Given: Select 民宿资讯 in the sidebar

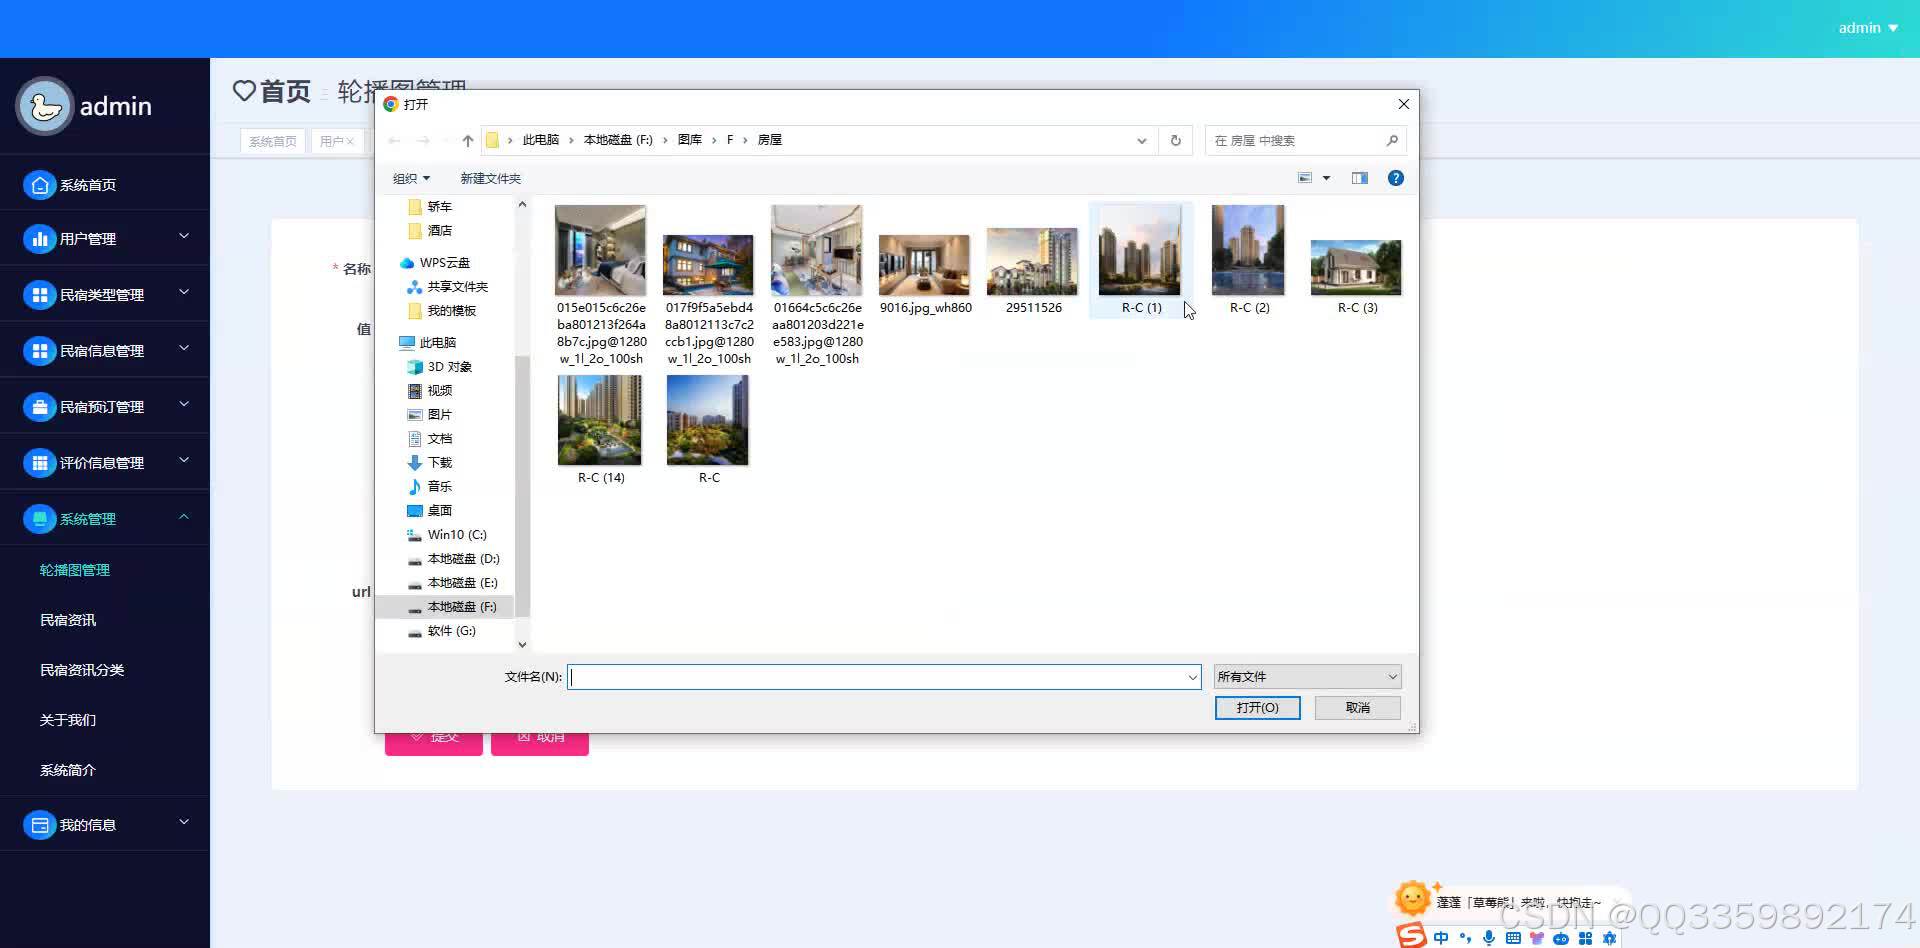Looking at the screenshot, I should tap(68, 620).
